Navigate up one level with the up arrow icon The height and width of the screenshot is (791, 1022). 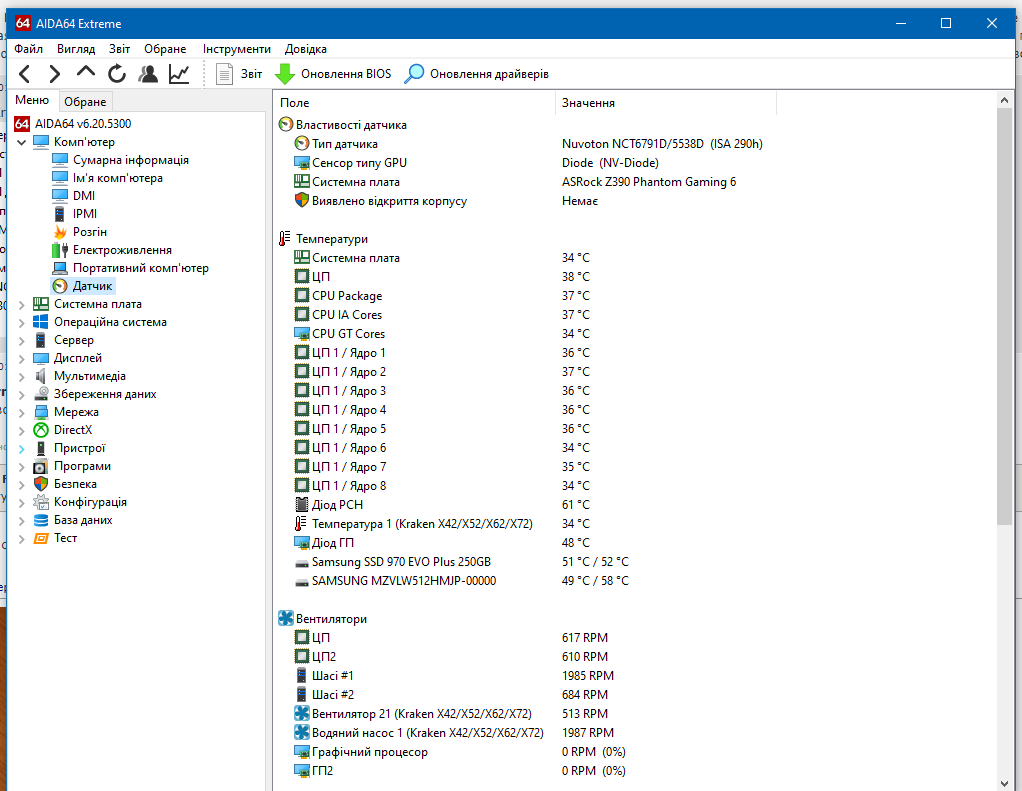pyautogui.click(x=86, y=72)
